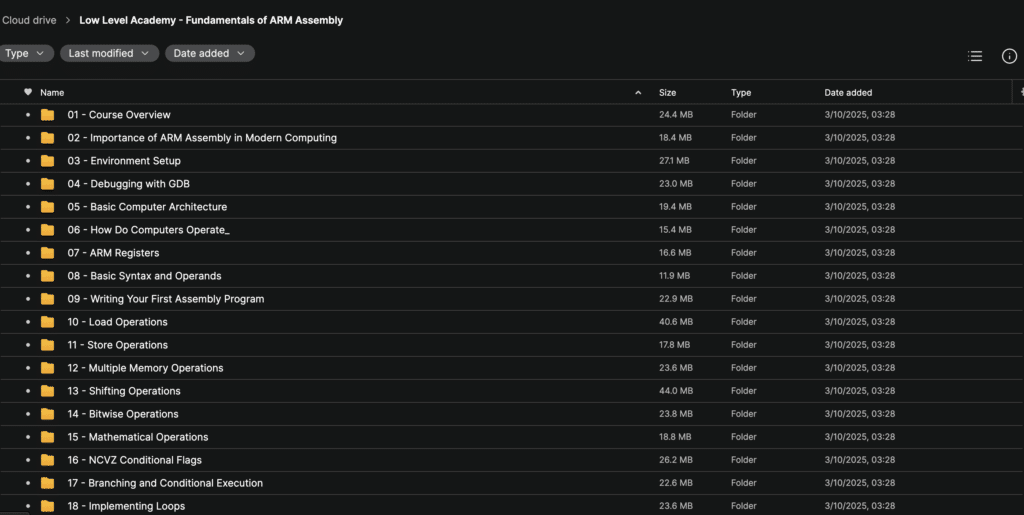Toggle favorite dot for 09 - Writing Your First Assembly Program
1024x515 pixels.
27,299
